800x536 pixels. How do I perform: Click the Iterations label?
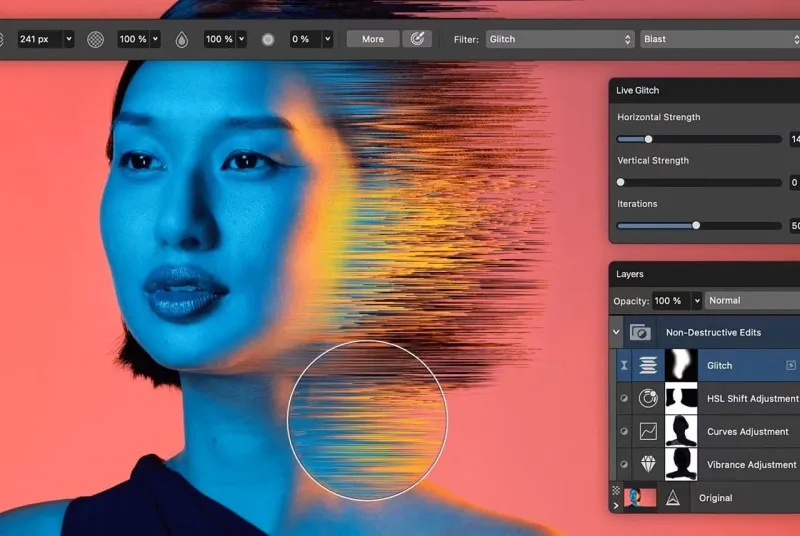click(637, 203)
